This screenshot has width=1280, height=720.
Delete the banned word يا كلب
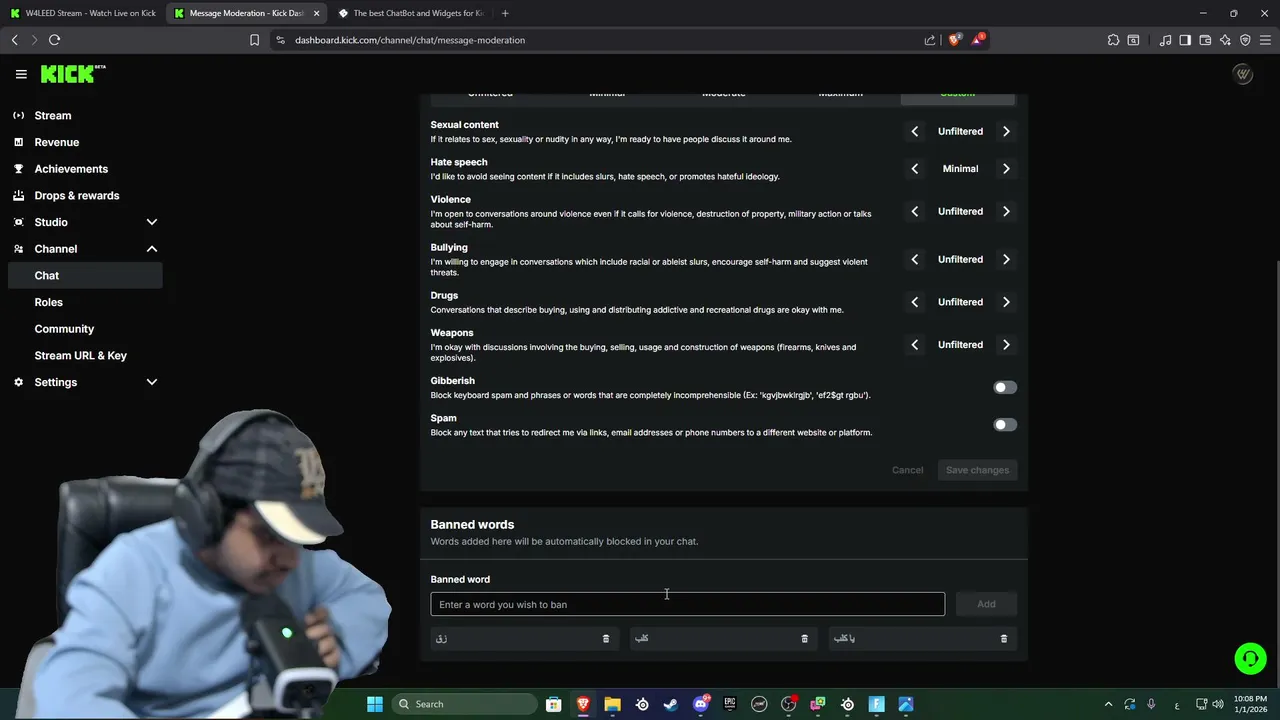[x=1004, y=638]
